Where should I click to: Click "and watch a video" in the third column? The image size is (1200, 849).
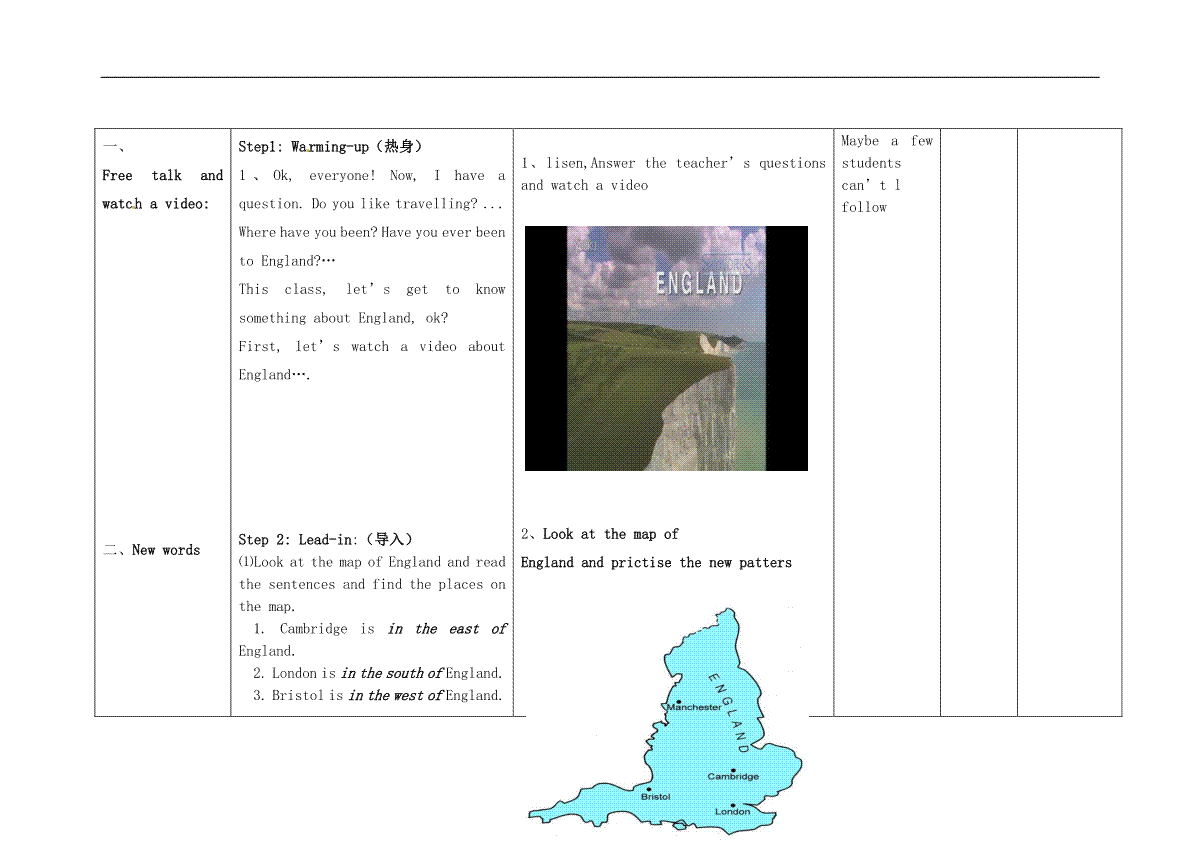[x=585, y=185]
